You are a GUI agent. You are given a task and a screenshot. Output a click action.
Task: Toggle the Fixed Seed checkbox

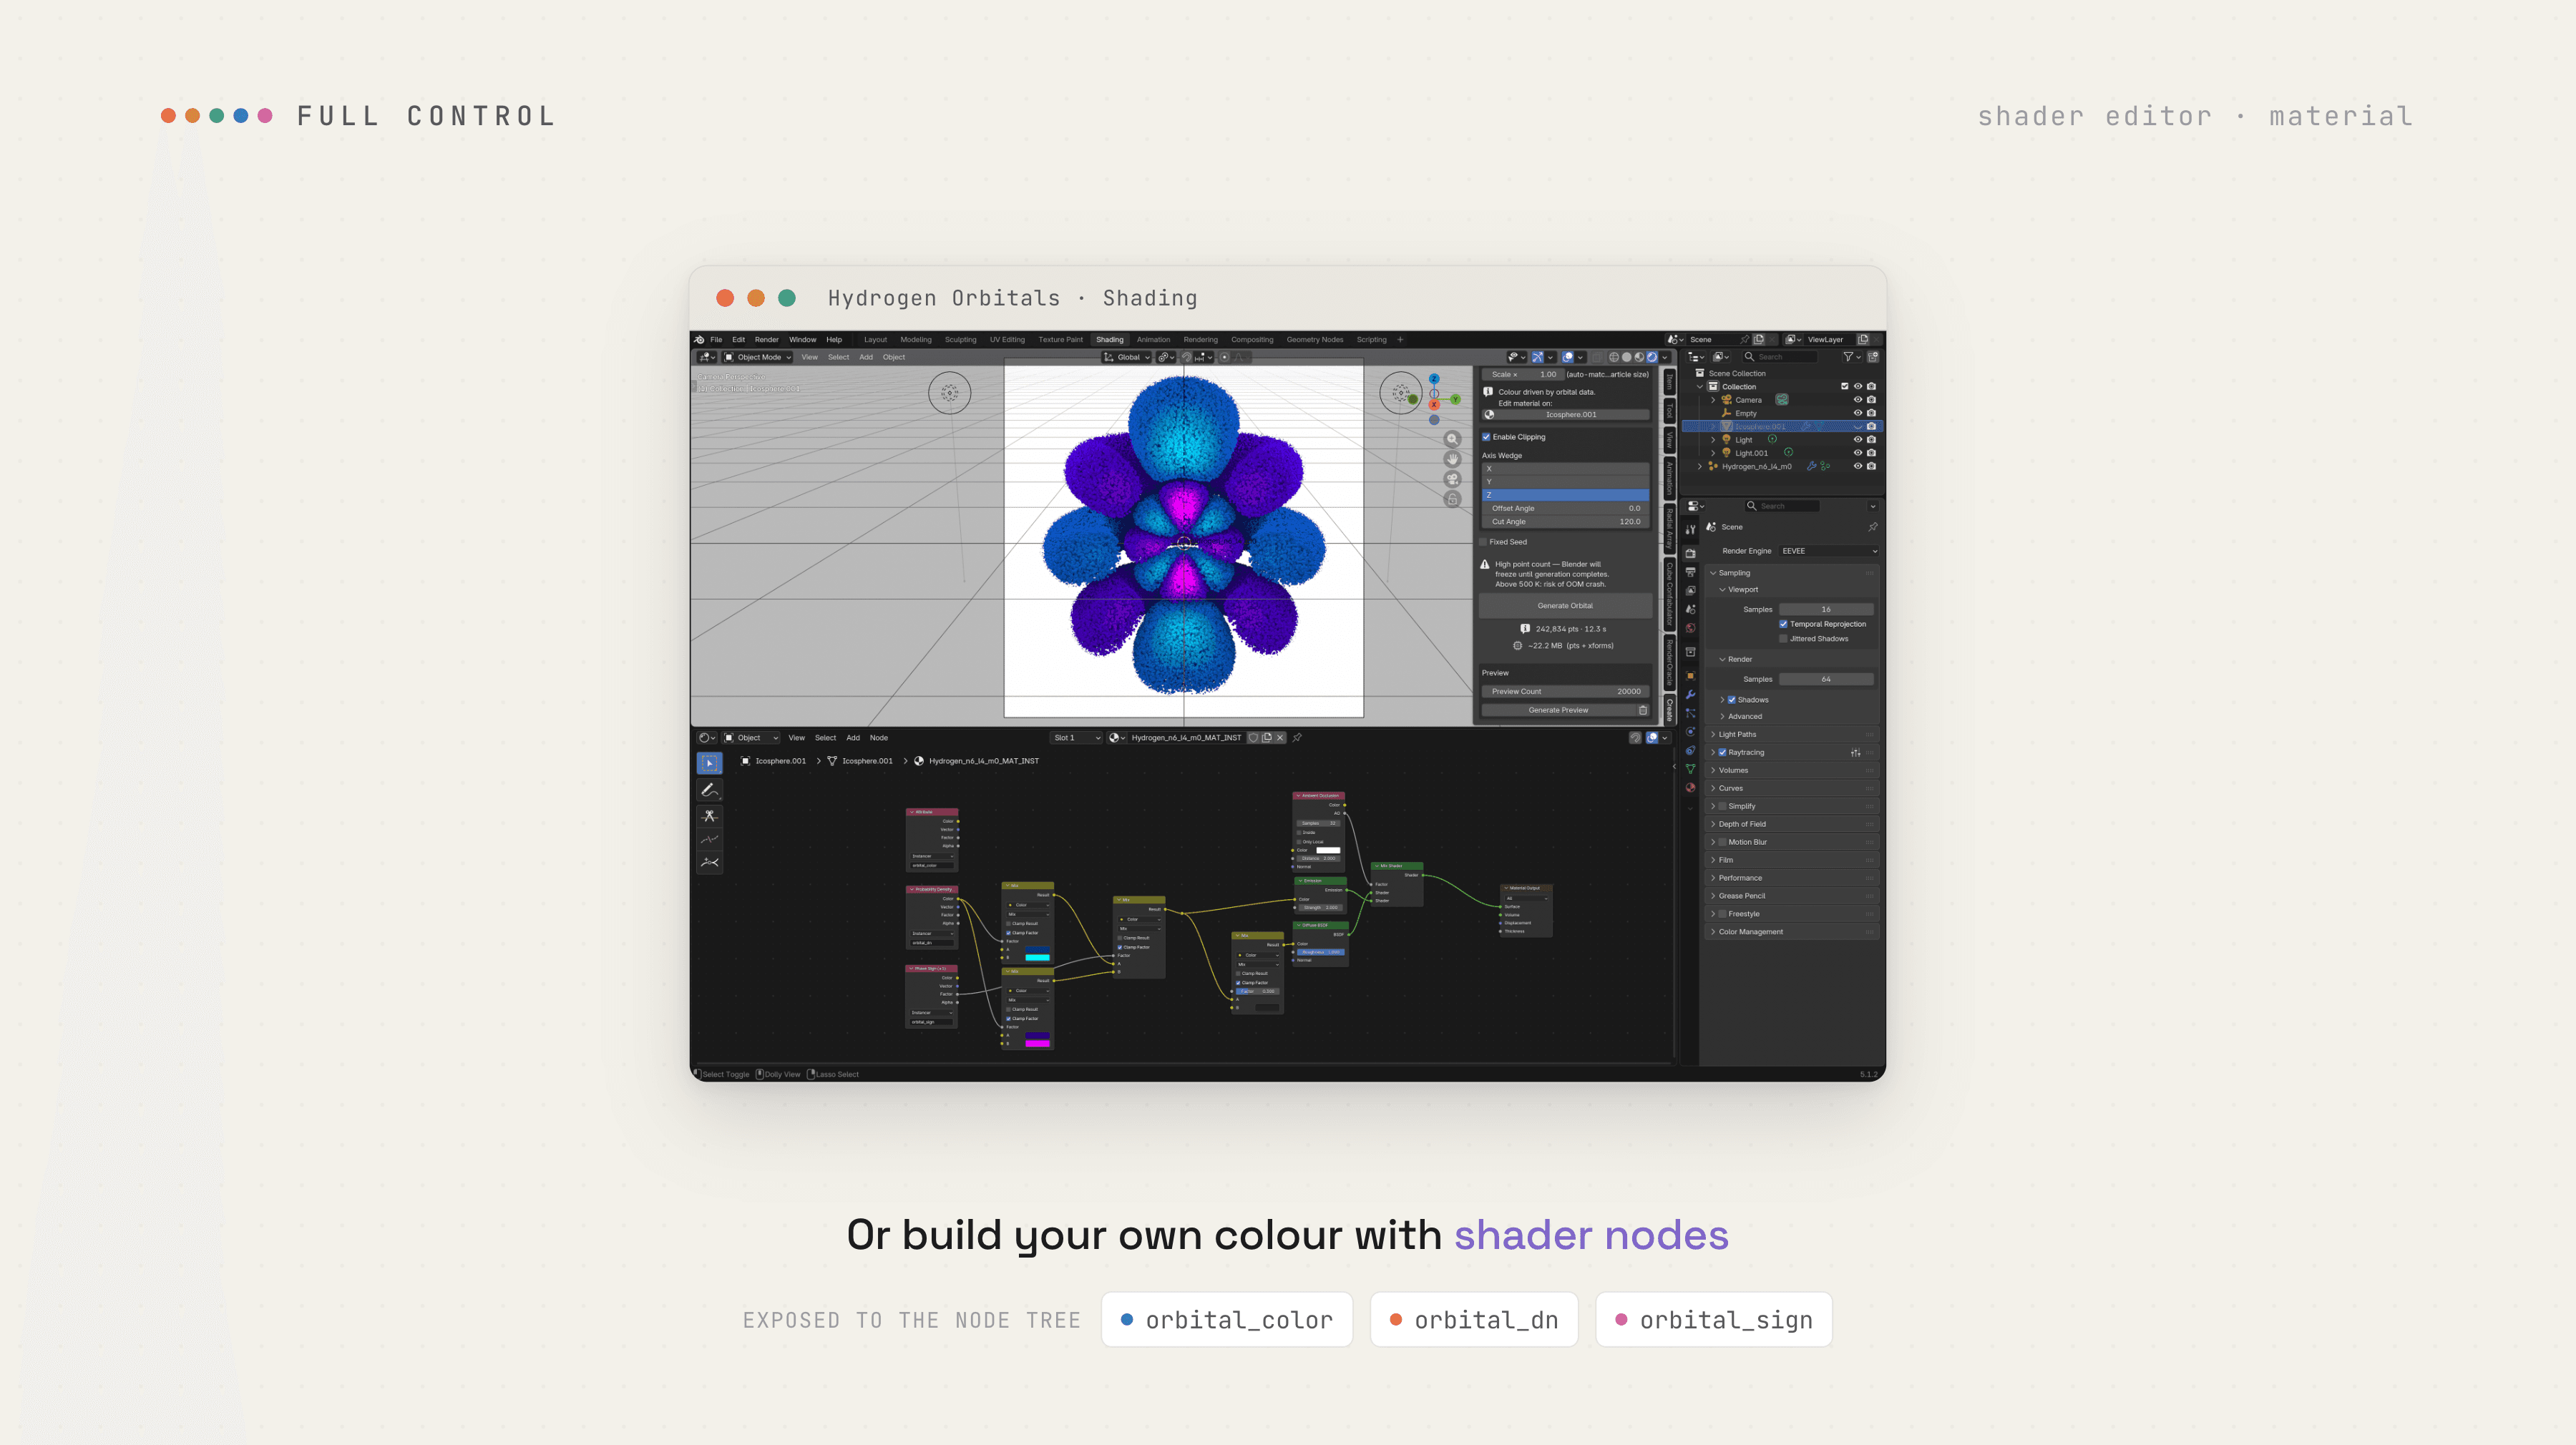pos(1483,542)
